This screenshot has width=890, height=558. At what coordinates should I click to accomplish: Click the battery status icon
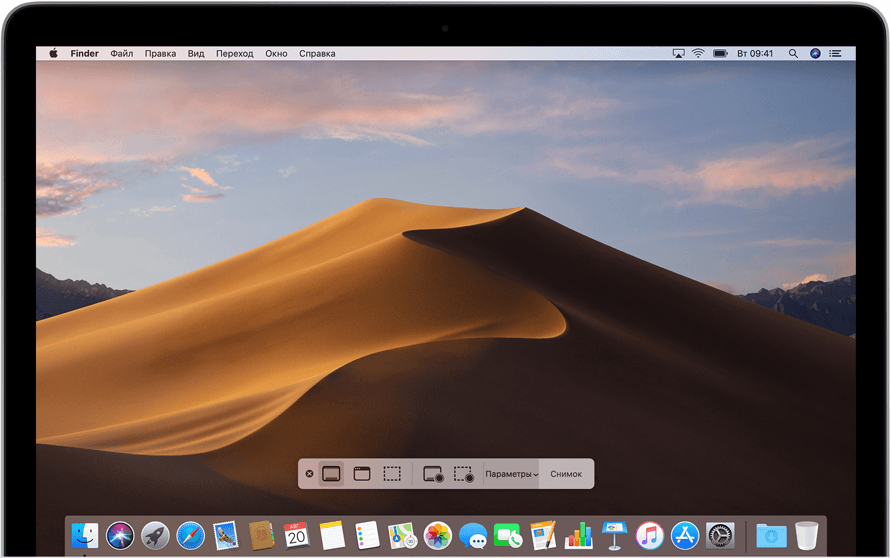pos(720,53)
